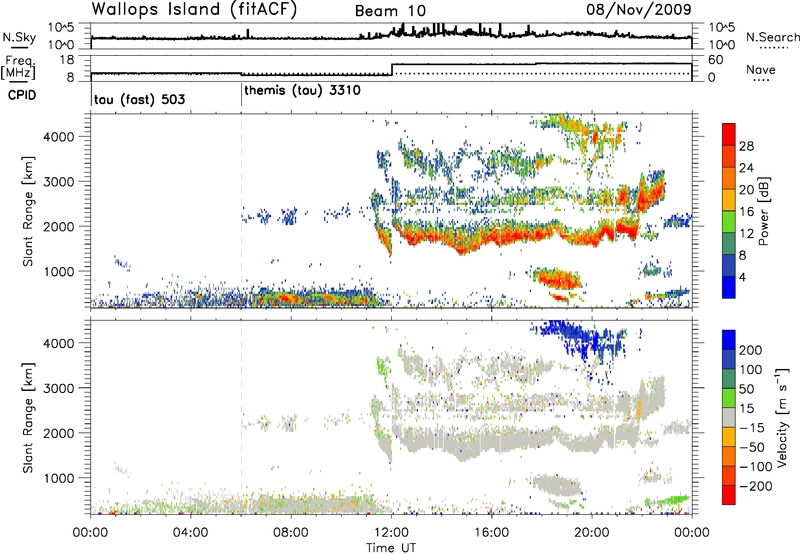Click the -50 label on Velocity colorbar

tap(752, 447)
